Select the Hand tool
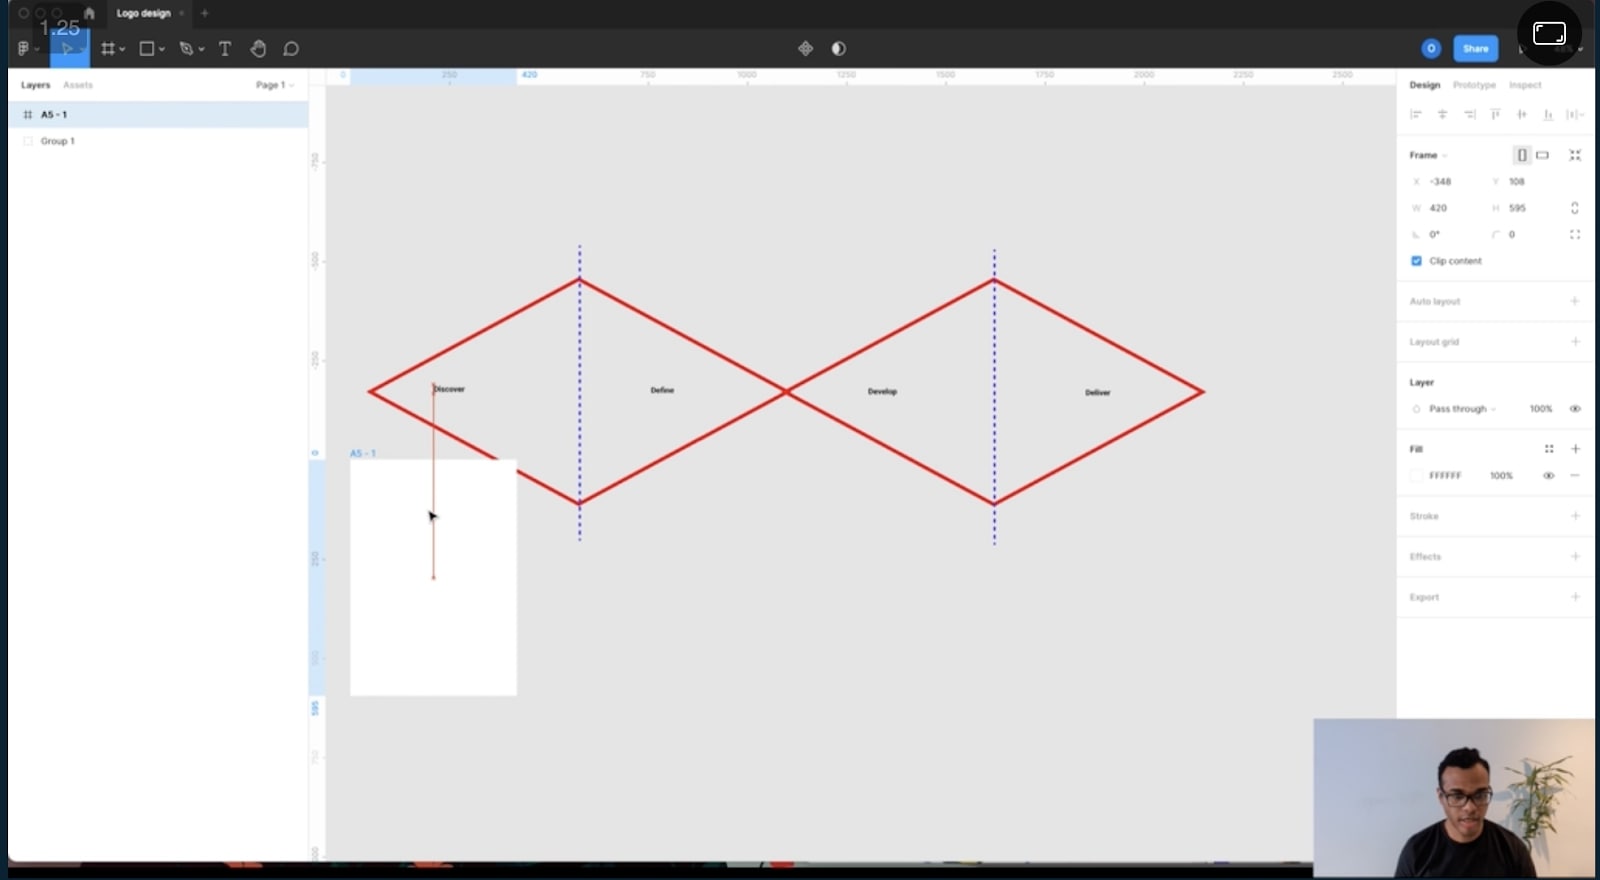This screenshot has height=880, width=1600. point(258,49)
